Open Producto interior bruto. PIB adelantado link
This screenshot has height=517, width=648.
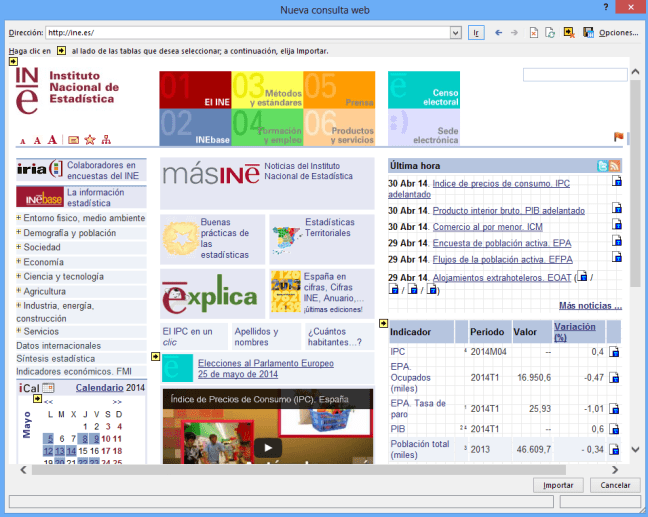508,210
